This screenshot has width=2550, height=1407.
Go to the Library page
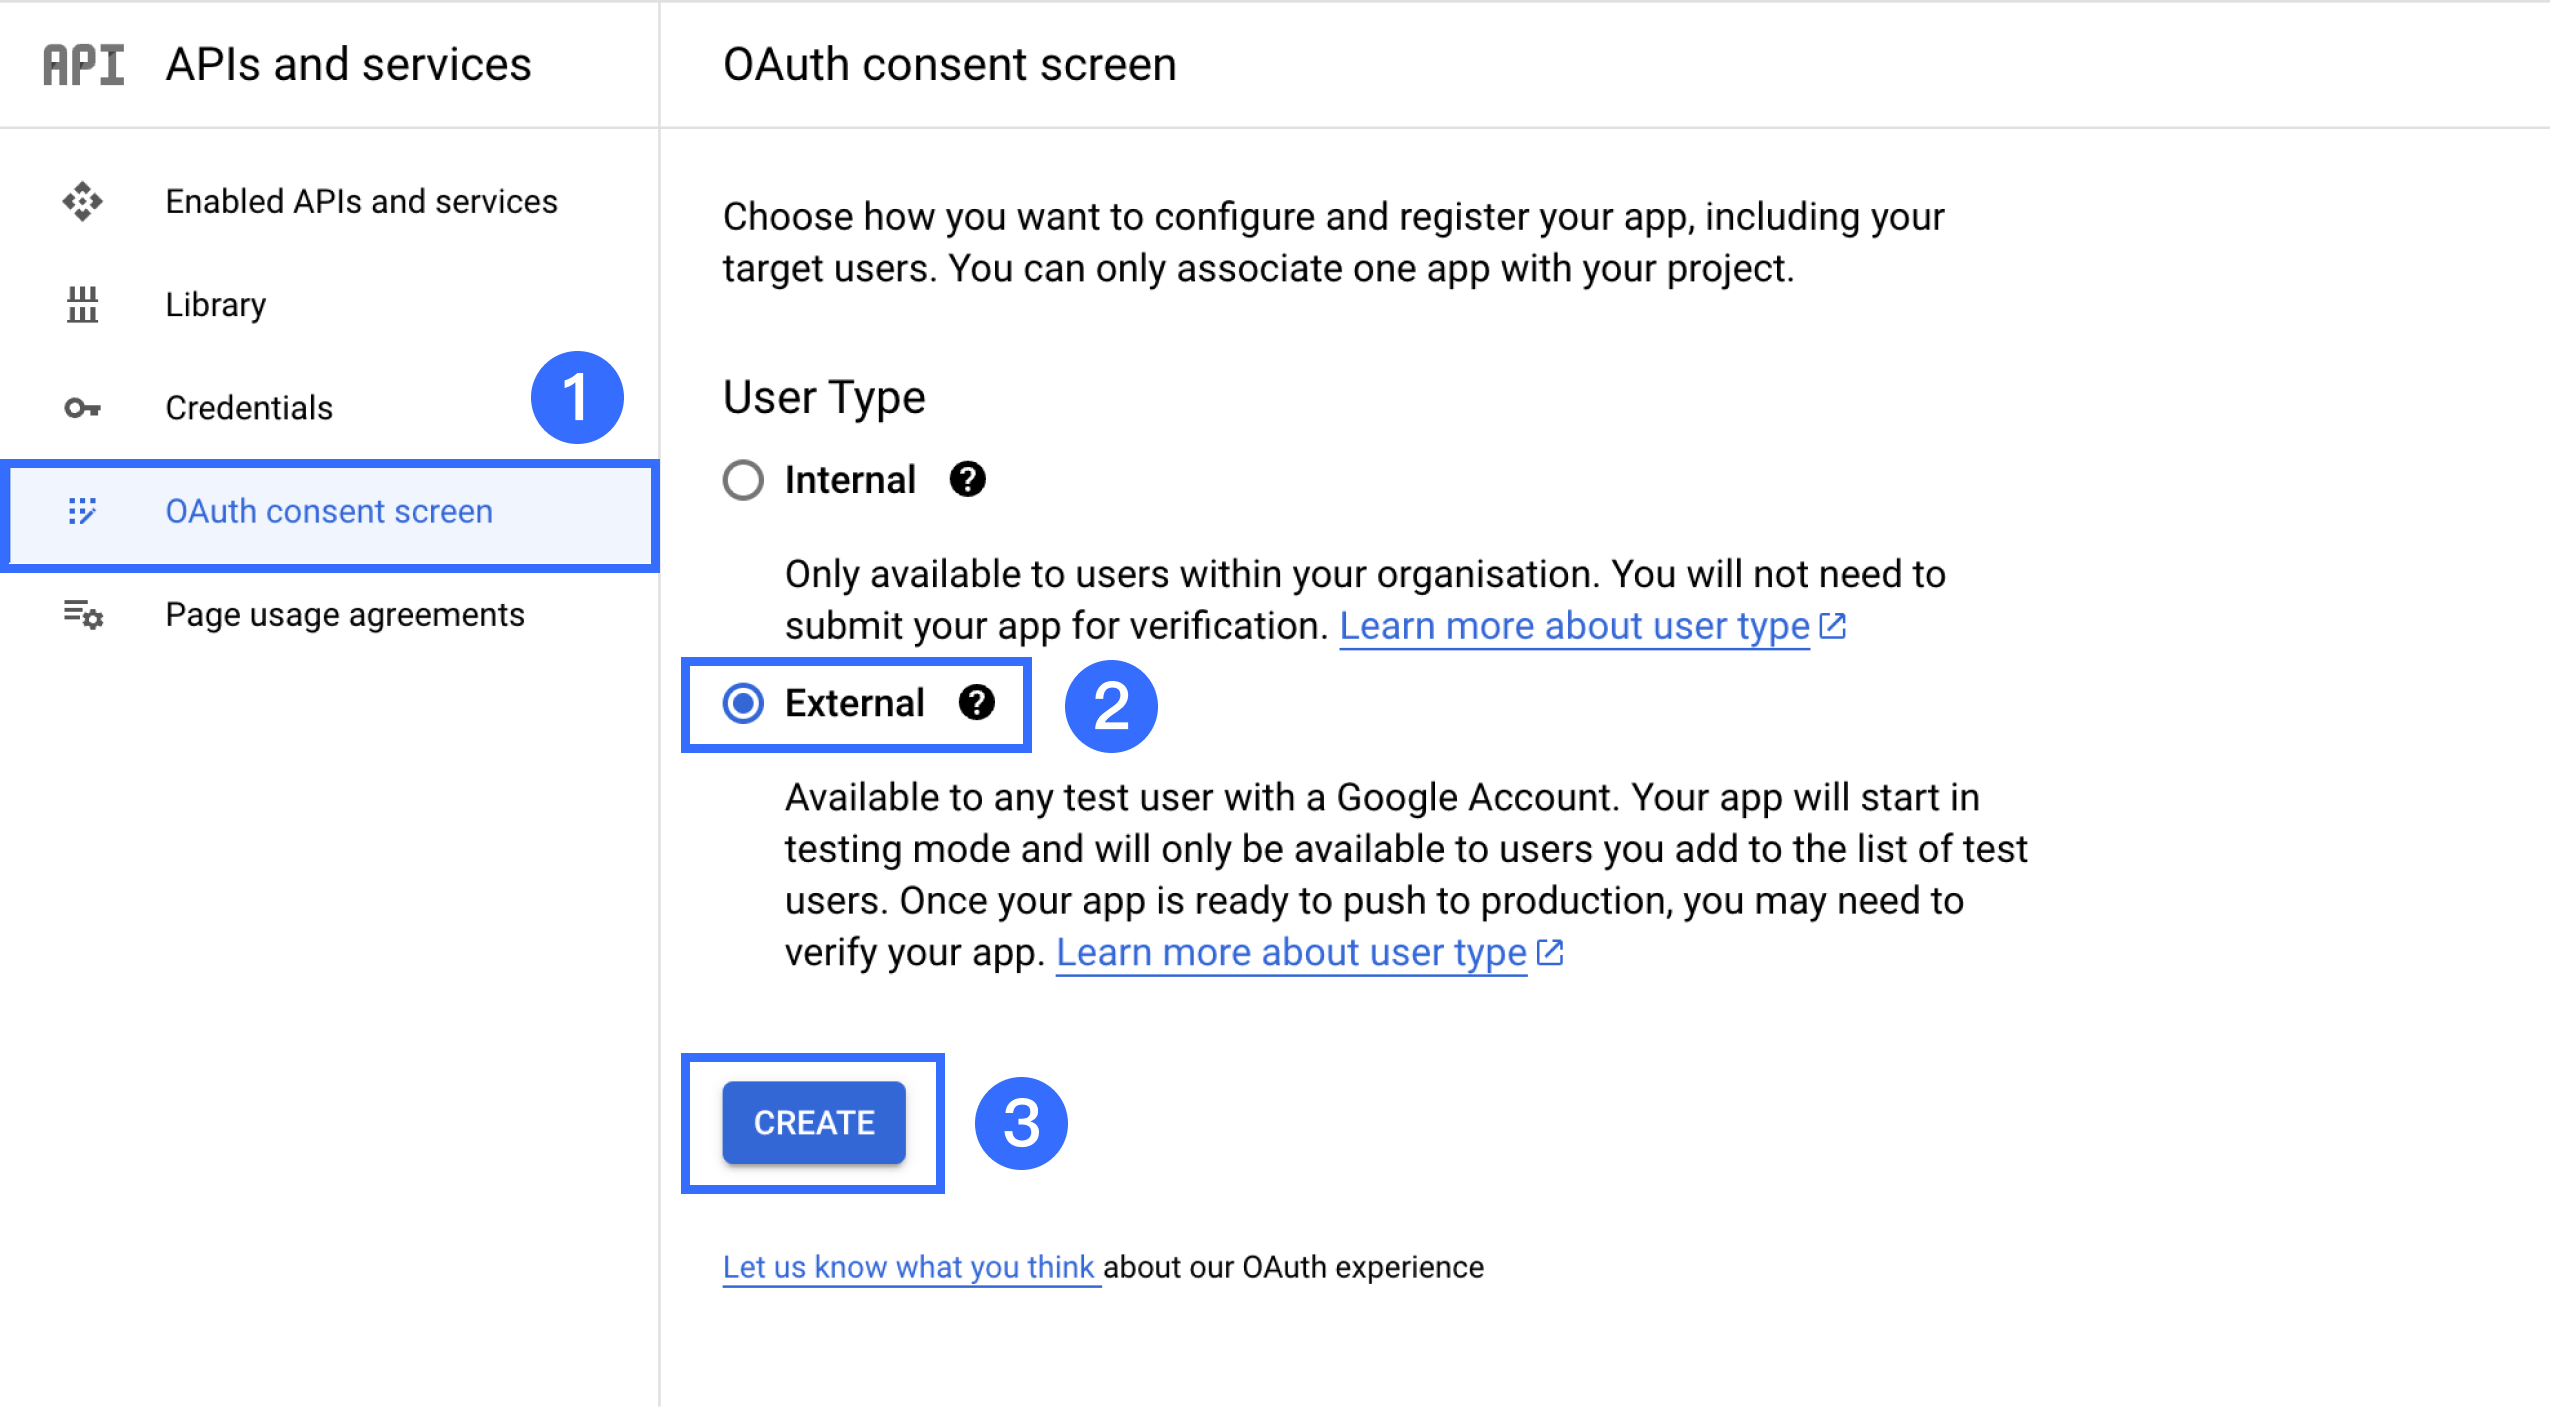point(215,304)
